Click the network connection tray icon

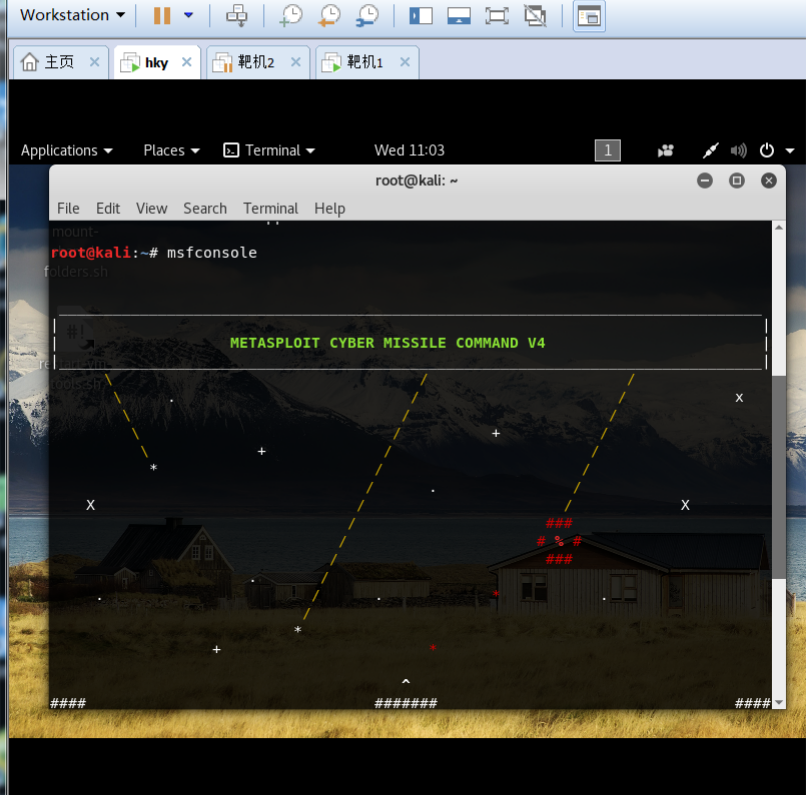[710, 151]
